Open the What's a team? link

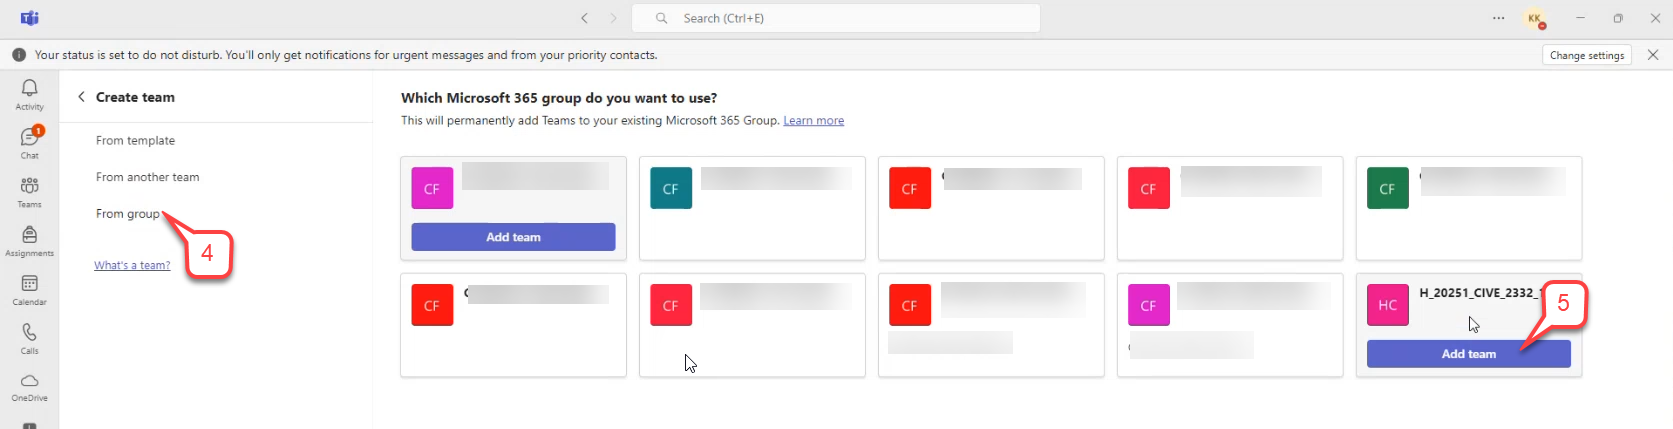[x=132, y=265]
